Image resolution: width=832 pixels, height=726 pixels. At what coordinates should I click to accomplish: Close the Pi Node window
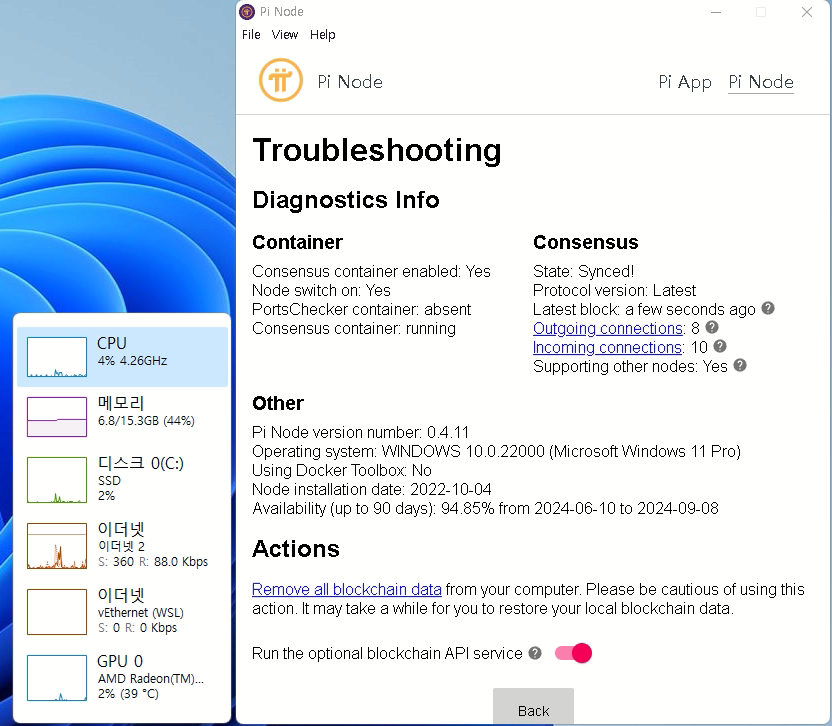tap(807, 12)
